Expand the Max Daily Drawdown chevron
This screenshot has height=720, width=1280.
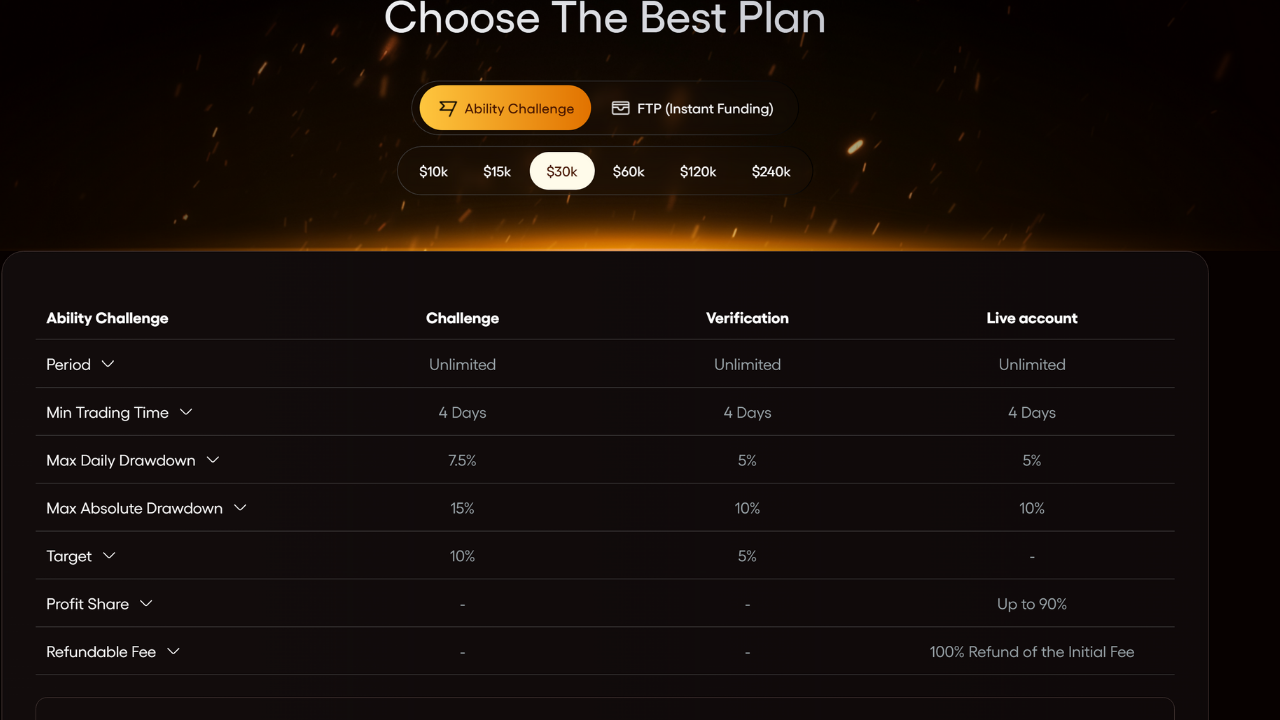point(213,460)
